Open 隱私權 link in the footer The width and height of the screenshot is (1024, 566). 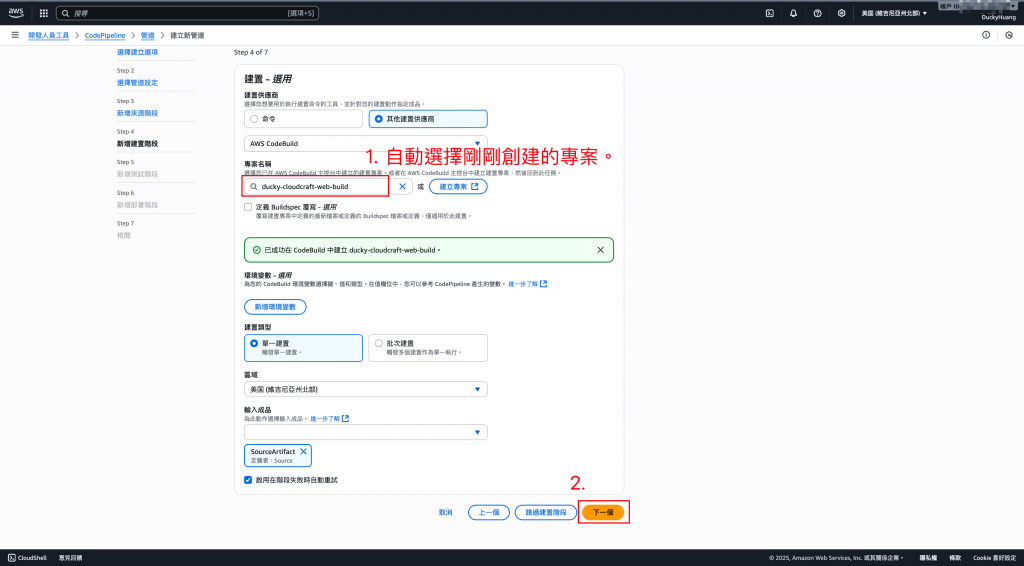[x=928, y=558]
